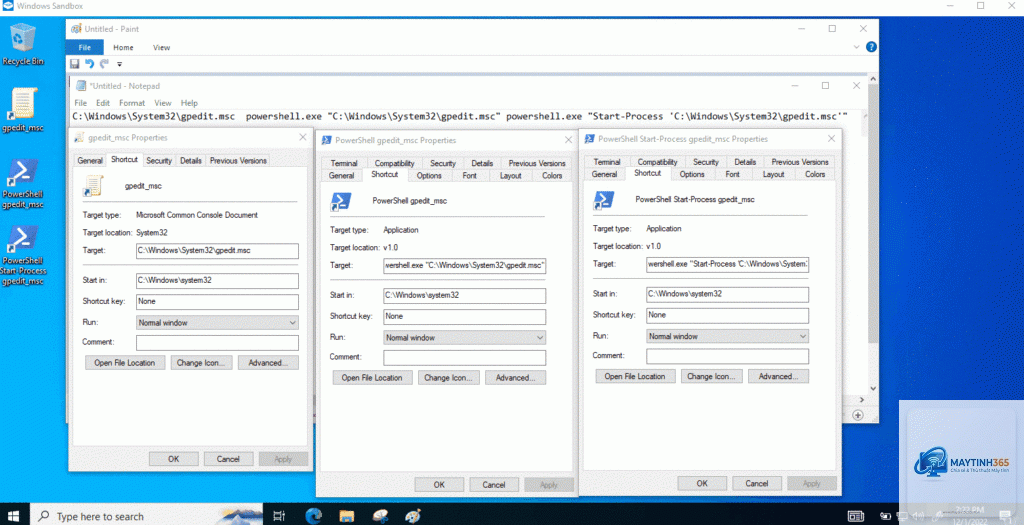1024x525 pixels.
Task: Click the Paint zoom-in plus icon
Action: (x=857, y=415)
